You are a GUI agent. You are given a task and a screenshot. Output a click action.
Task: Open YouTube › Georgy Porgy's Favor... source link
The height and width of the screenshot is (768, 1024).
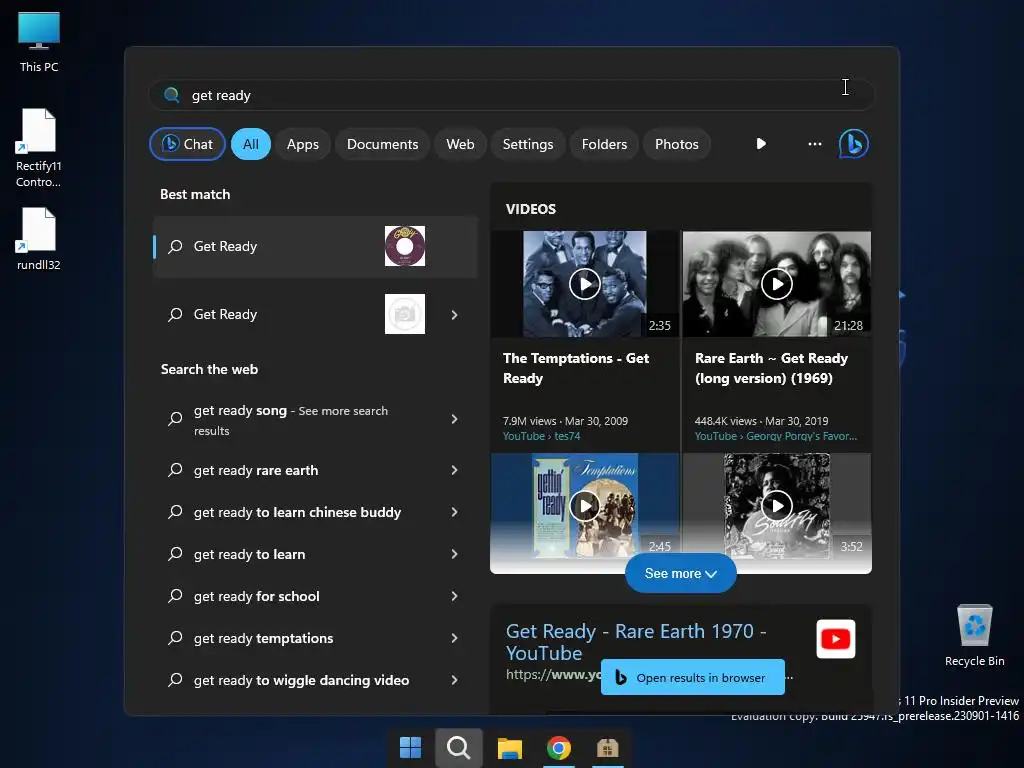(776, 436)
